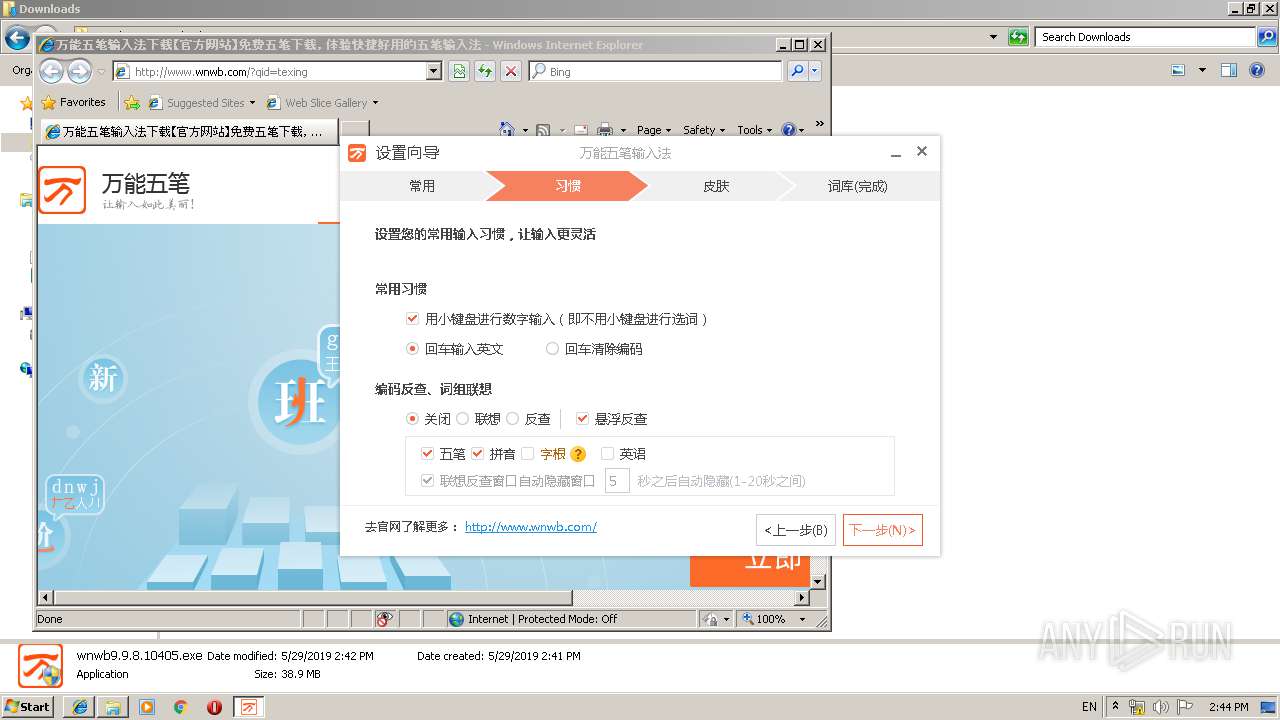The height and width of the screenshot is (720, 1280).
Task: Click the <上一步(B) button
Action: point(796,530)
